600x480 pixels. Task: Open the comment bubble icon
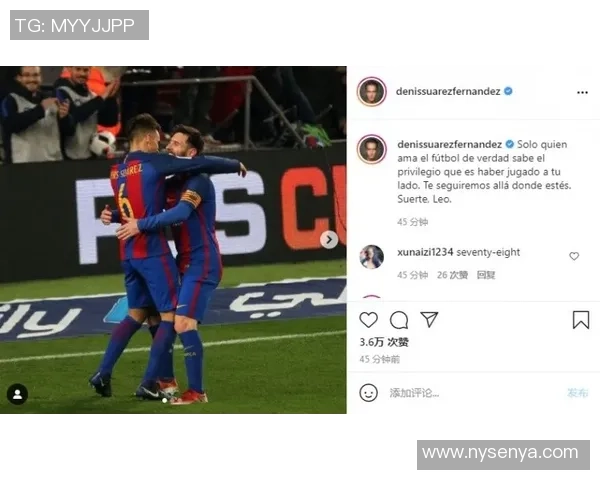coord(399,320)
